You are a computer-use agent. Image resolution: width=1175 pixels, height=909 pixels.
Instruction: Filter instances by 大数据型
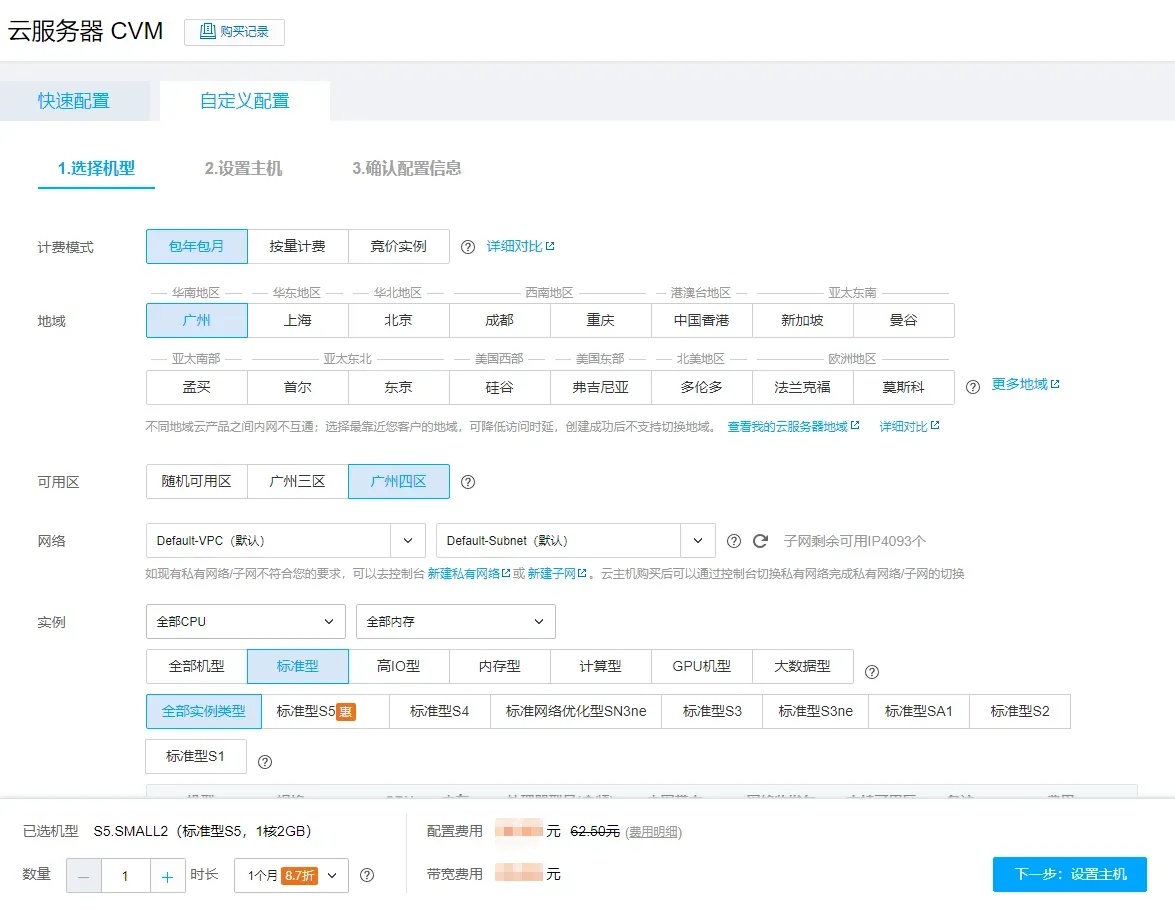click(803, 667)
